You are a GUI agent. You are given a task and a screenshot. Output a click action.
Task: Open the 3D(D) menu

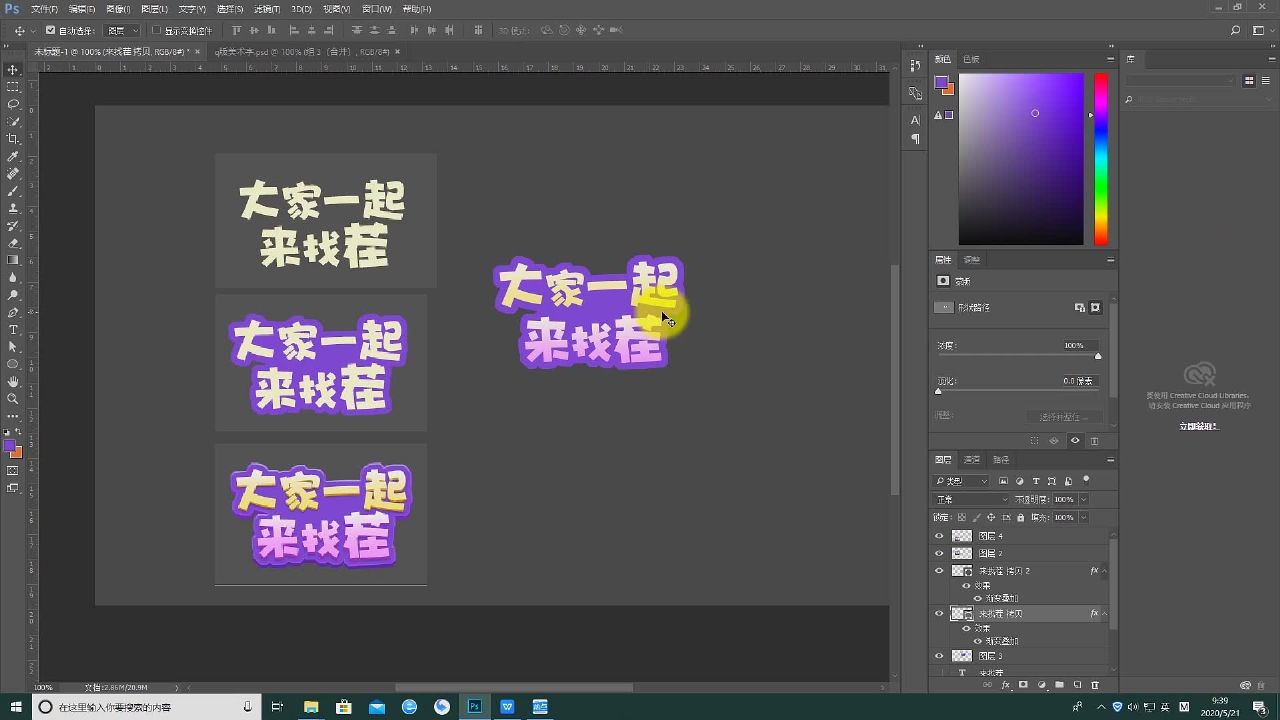tap(301, 9)
